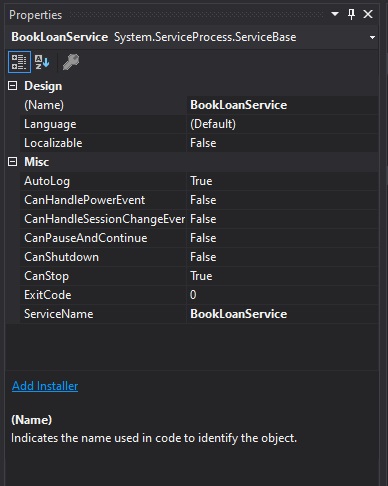The height and width of the screenshot is (486, 388).
Task: Pin the Properties panel (auto hide)
Action: coord(351,14)
